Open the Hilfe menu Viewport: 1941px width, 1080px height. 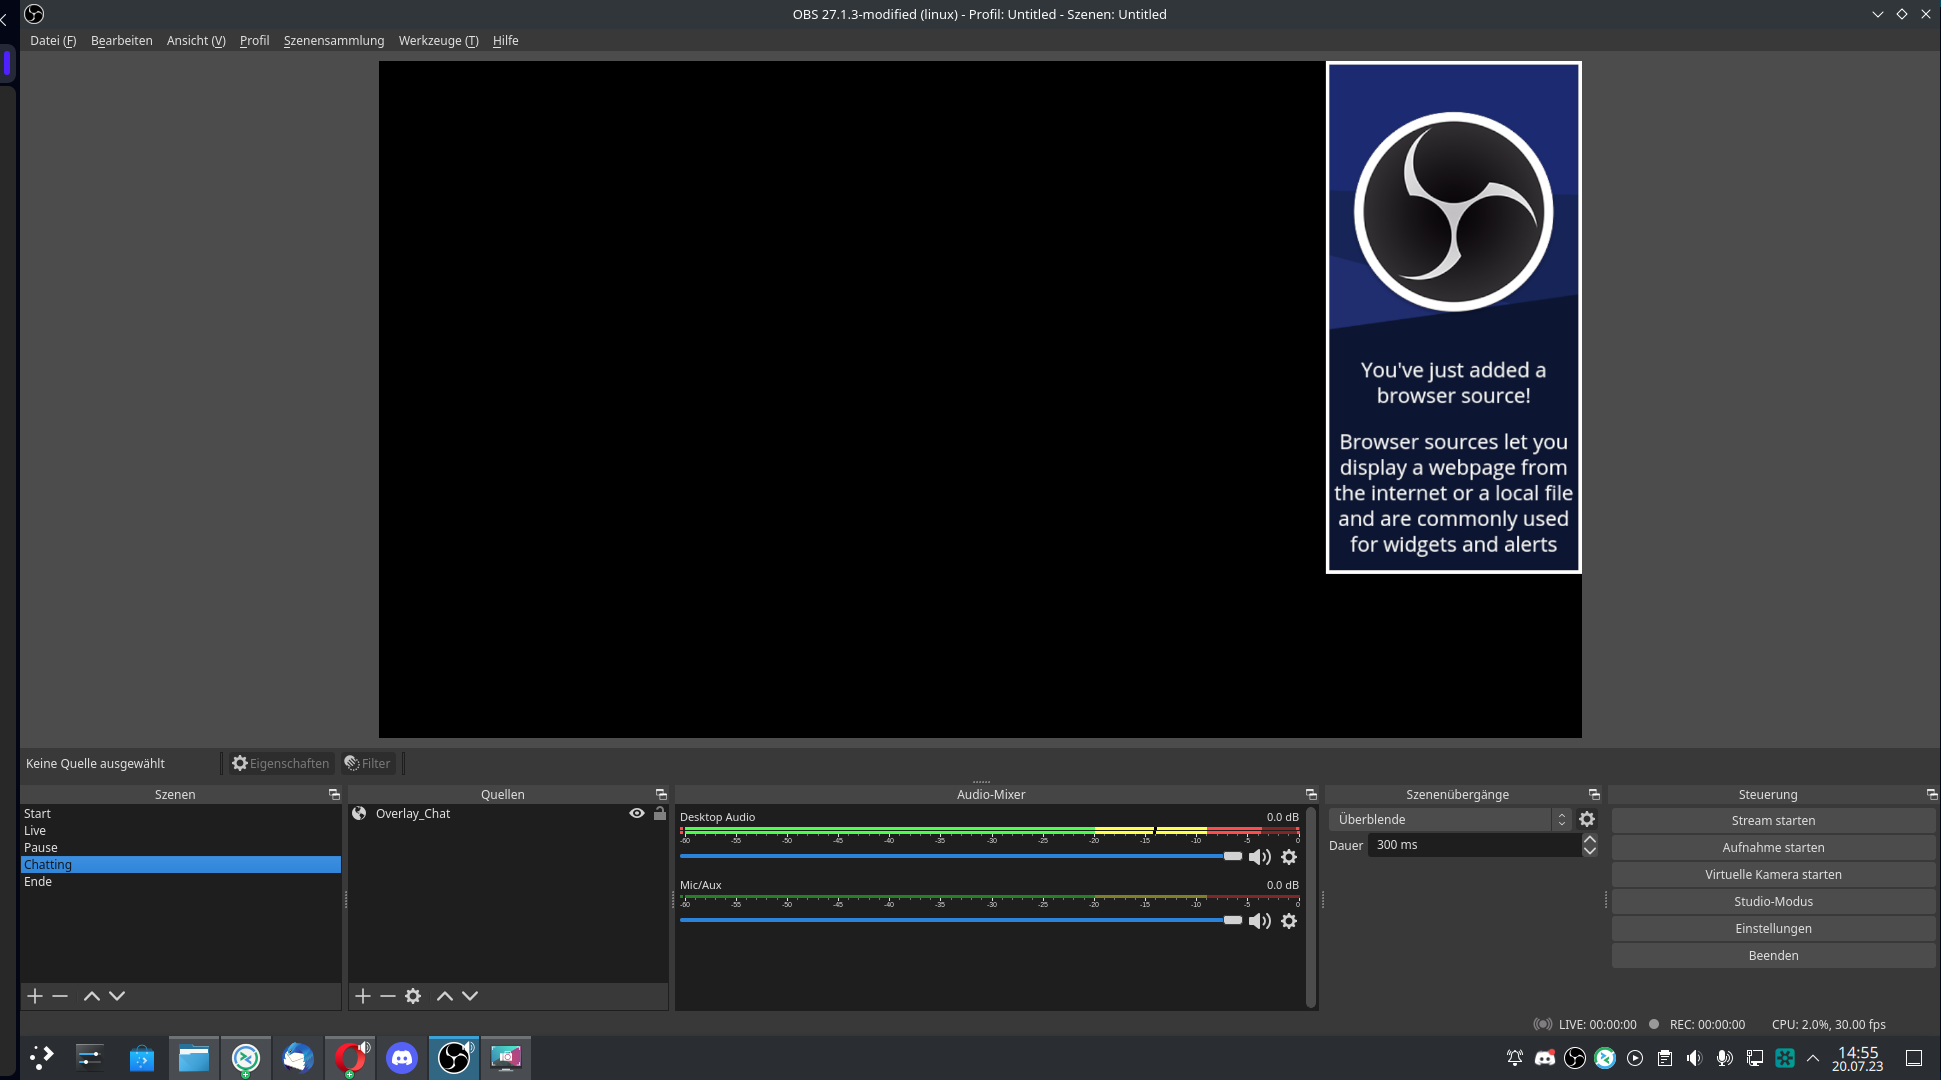(506, 40)
